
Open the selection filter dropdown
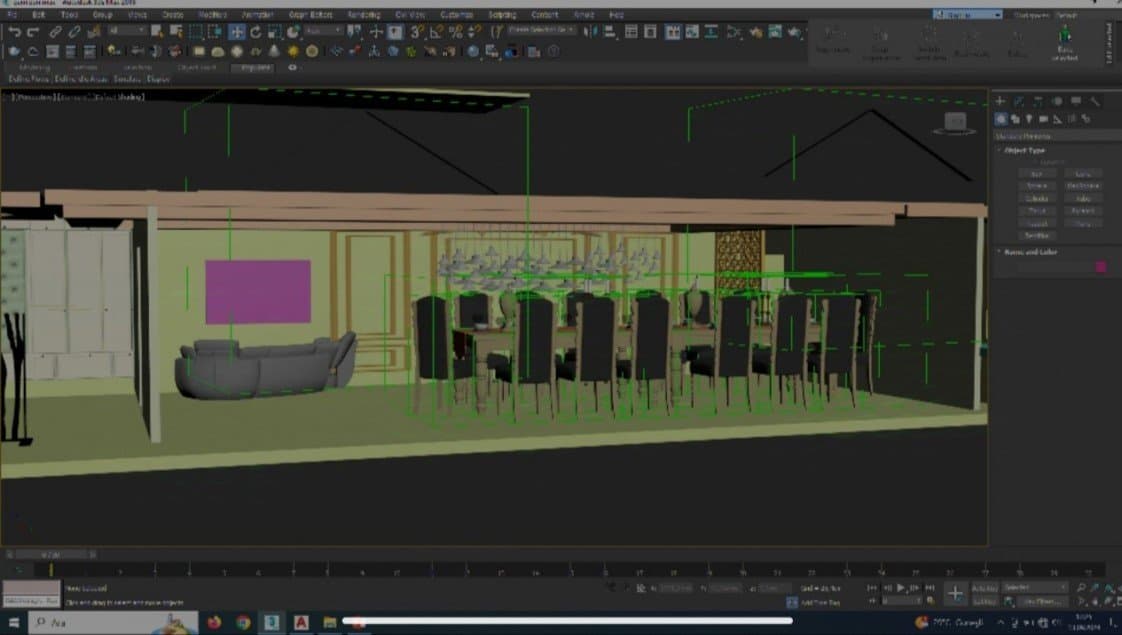coord(127,31)
